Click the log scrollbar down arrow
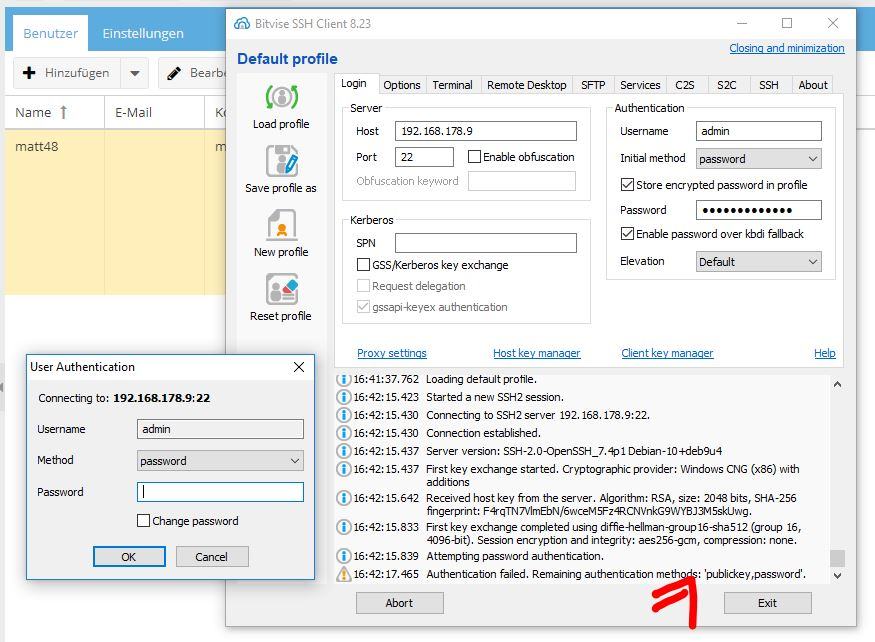The width and height of the screenshot is (875, 642). tap(837, 576)
